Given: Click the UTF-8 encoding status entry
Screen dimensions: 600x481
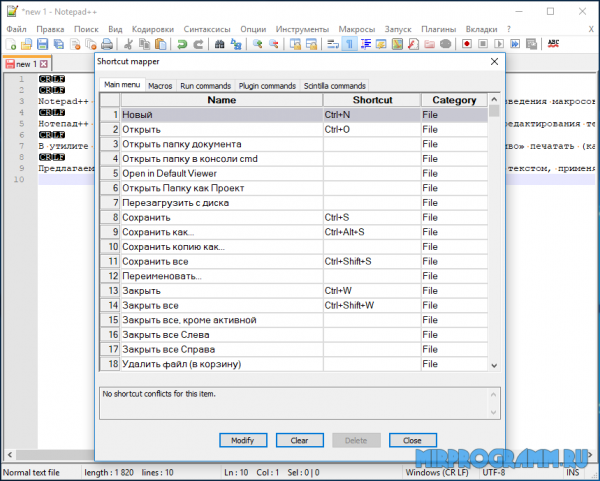Looking at the screenshot, I should coord(494,473).
